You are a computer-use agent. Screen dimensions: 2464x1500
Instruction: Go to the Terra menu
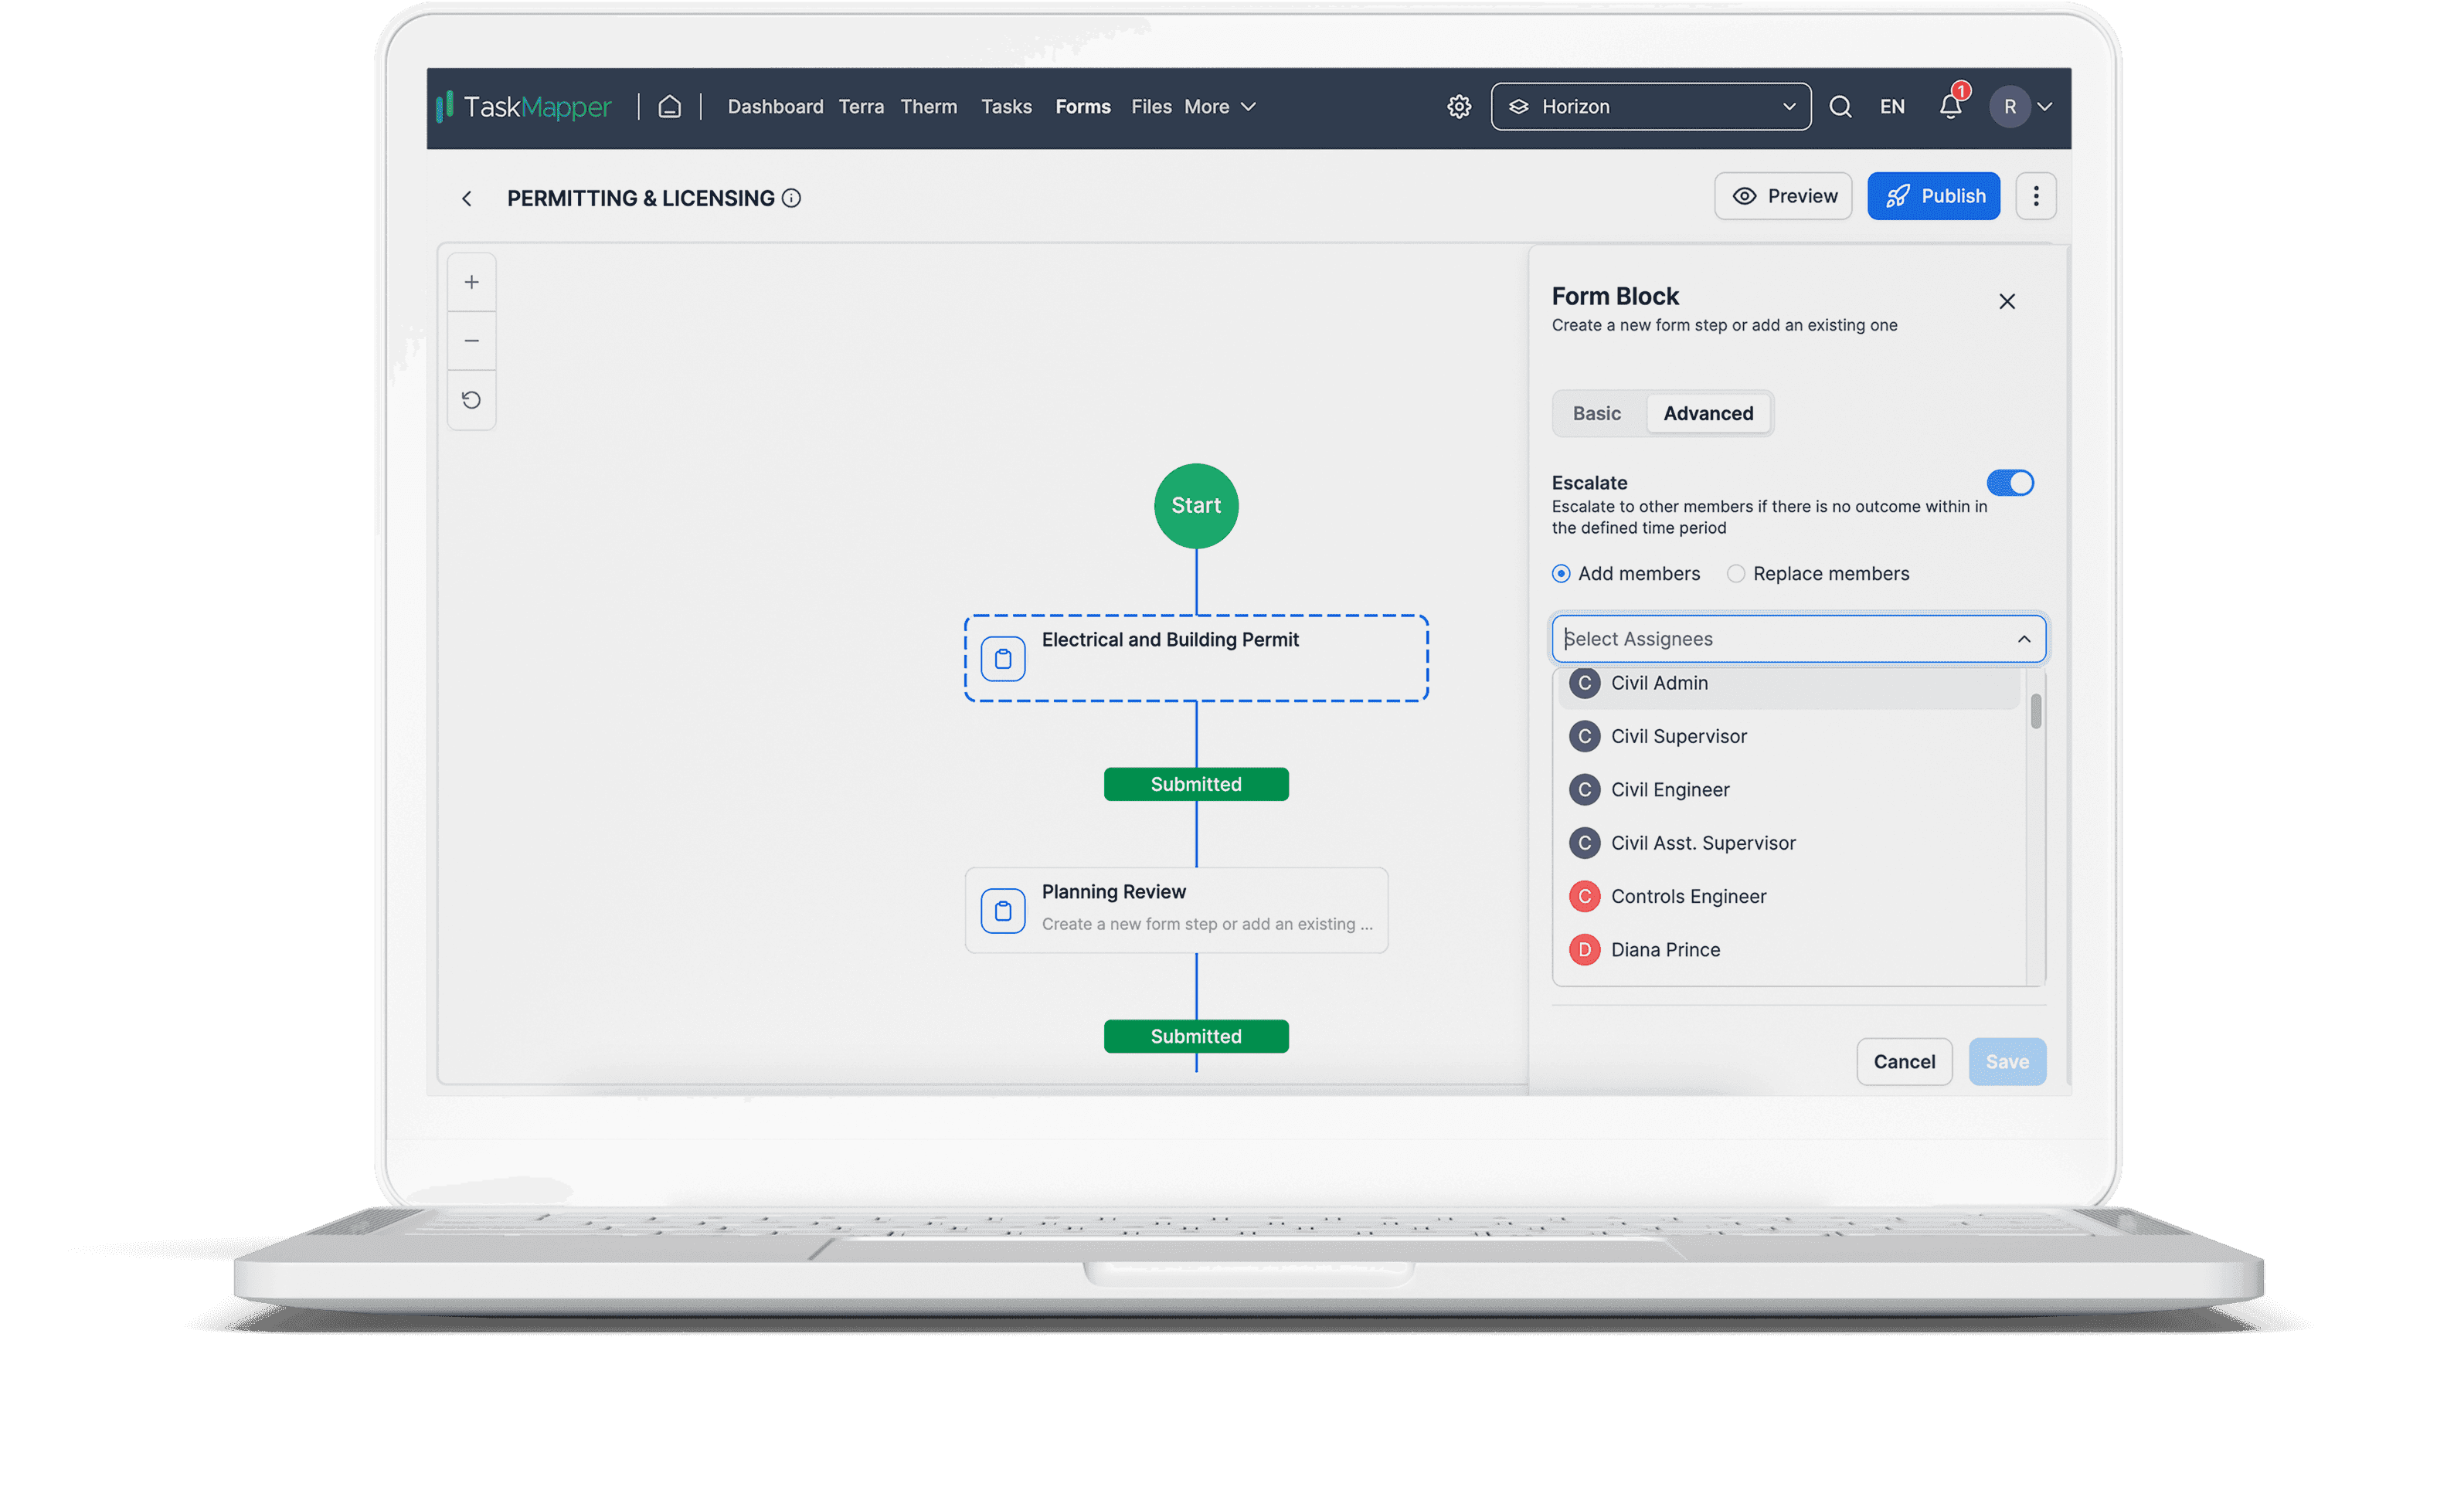coord(861,107)
